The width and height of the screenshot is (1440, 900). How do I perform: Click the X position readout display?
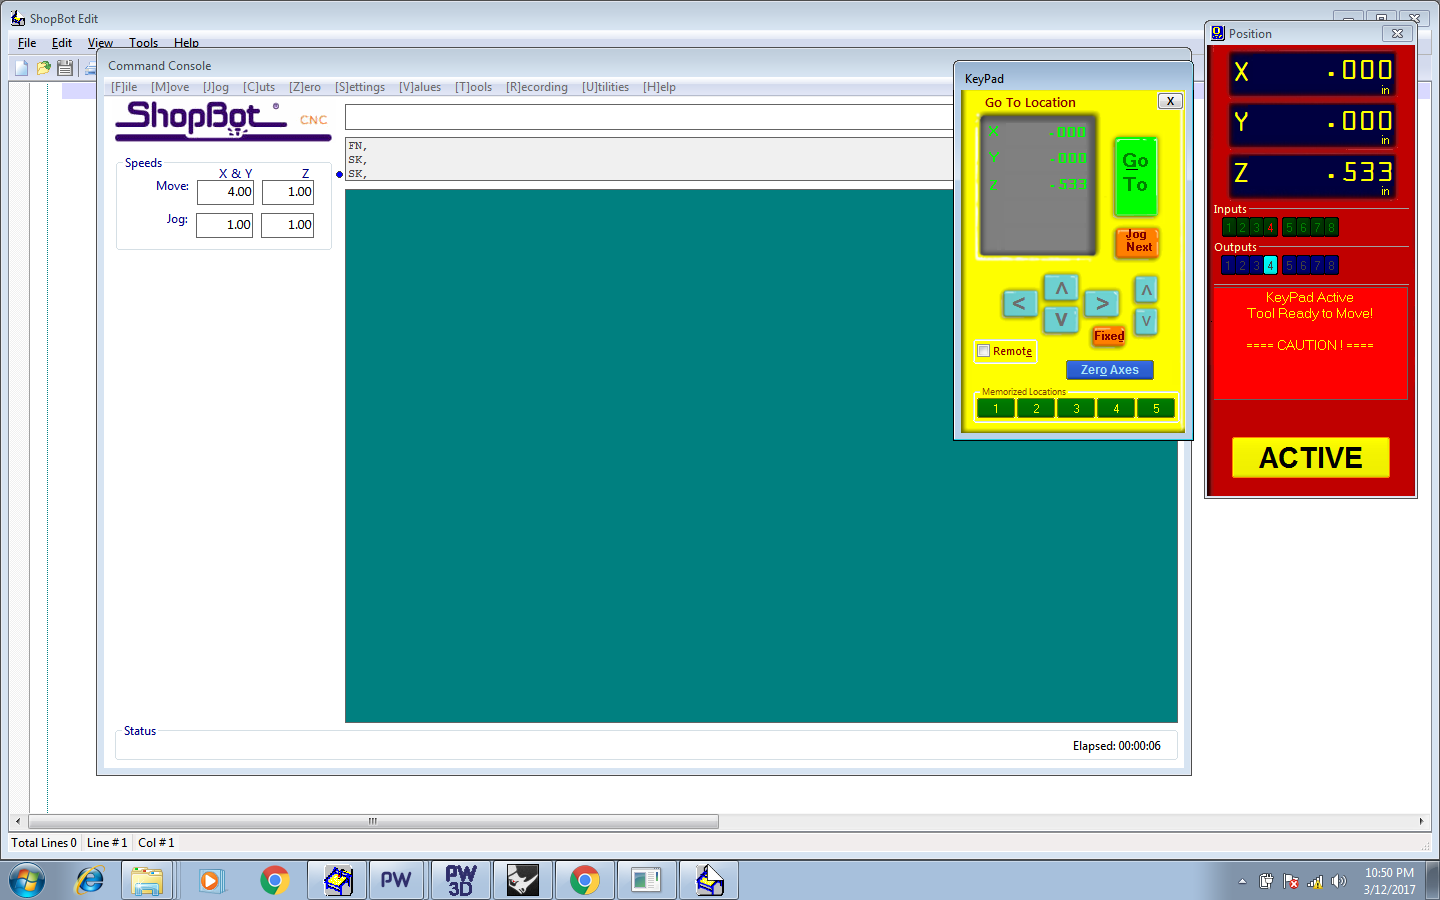point(1313,73)
